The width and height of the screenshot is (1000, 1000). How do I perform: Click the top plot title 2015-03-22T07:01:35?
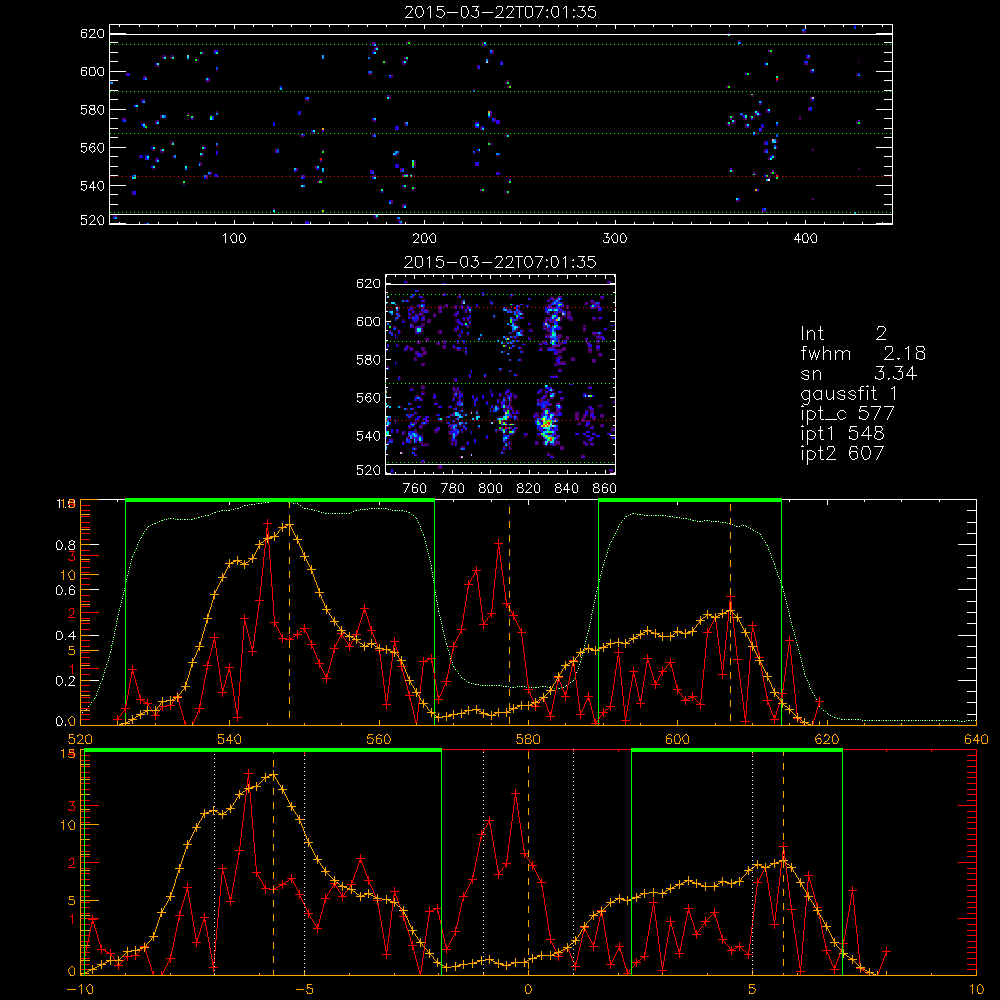(x=500, y=12)
